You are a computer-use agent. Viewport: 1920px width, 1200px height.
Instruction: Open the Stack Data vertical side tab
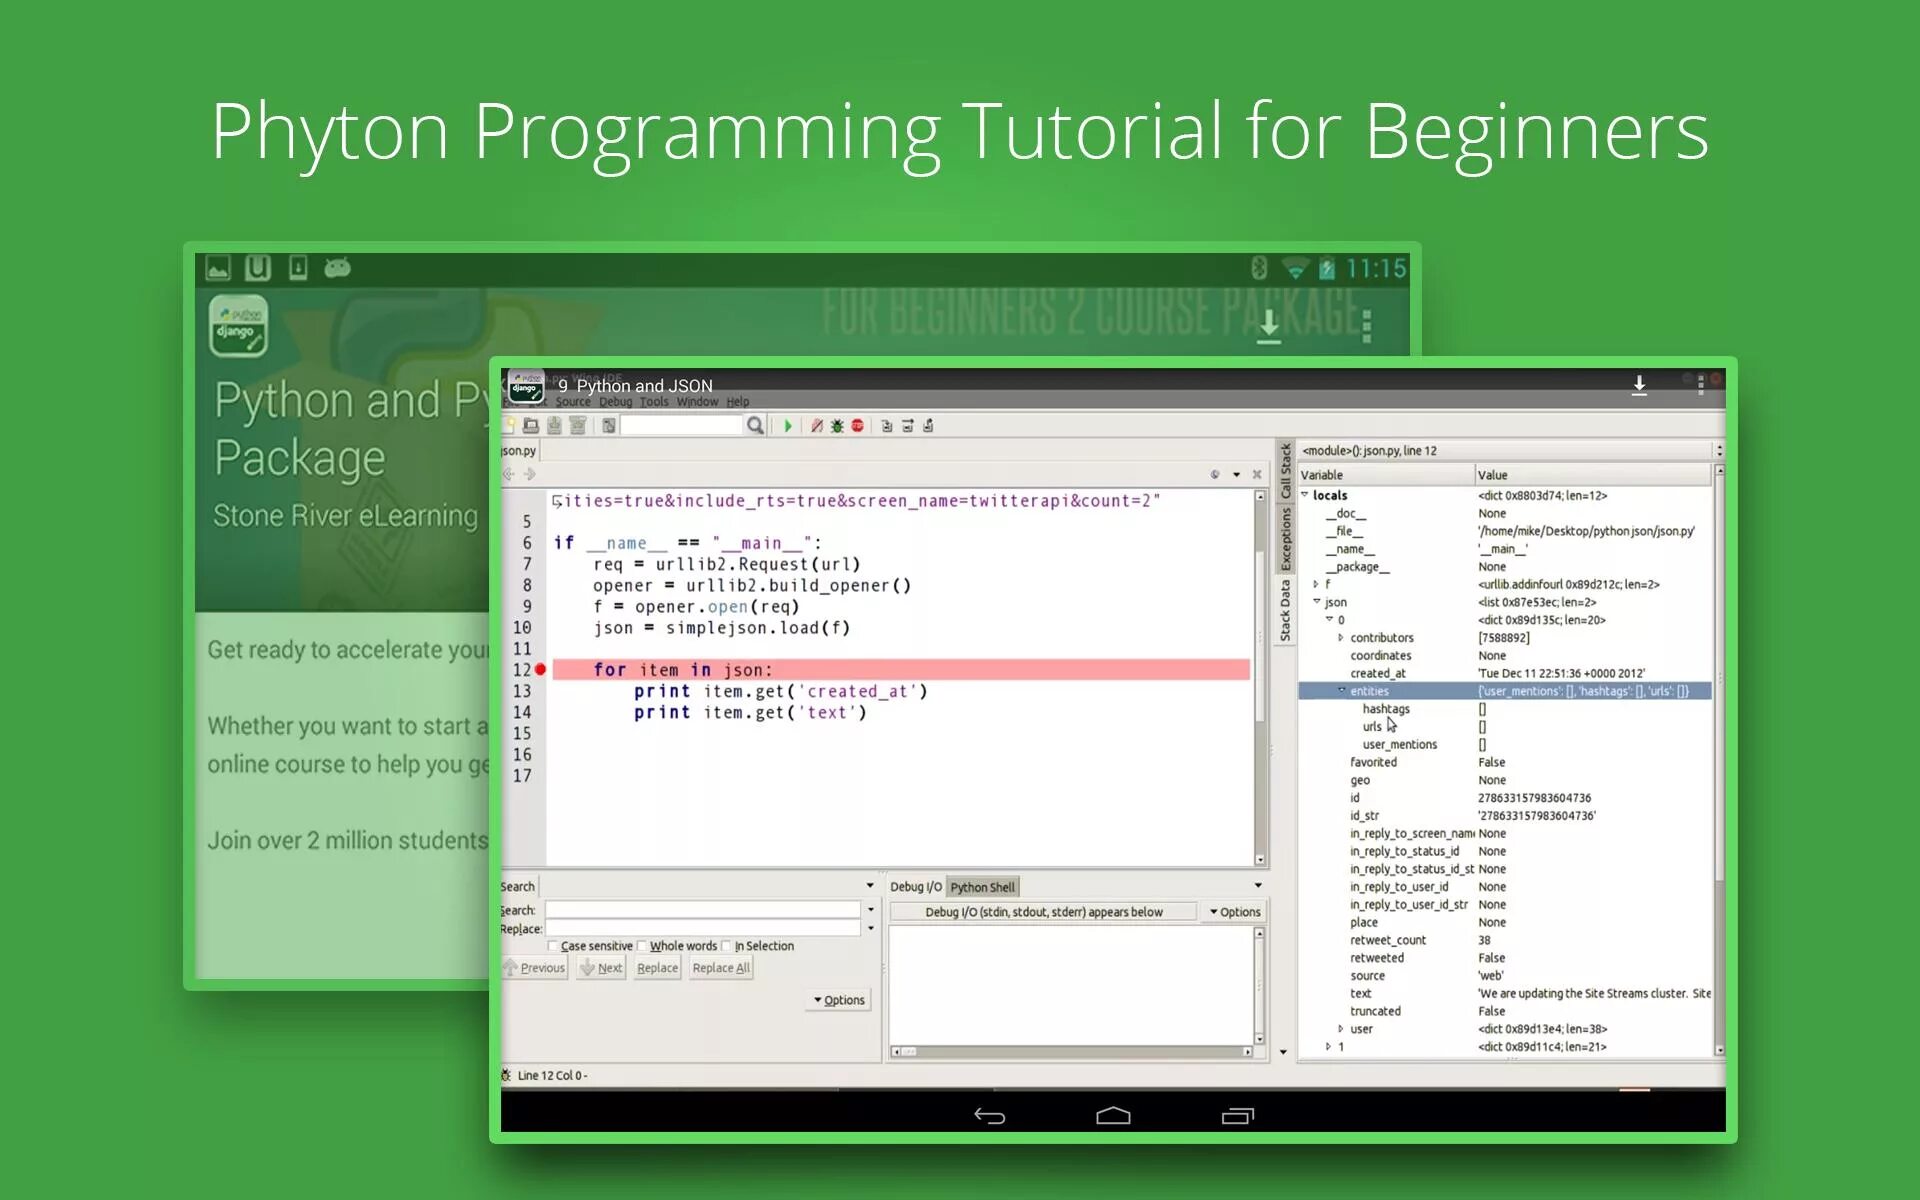click(1286, 611)
